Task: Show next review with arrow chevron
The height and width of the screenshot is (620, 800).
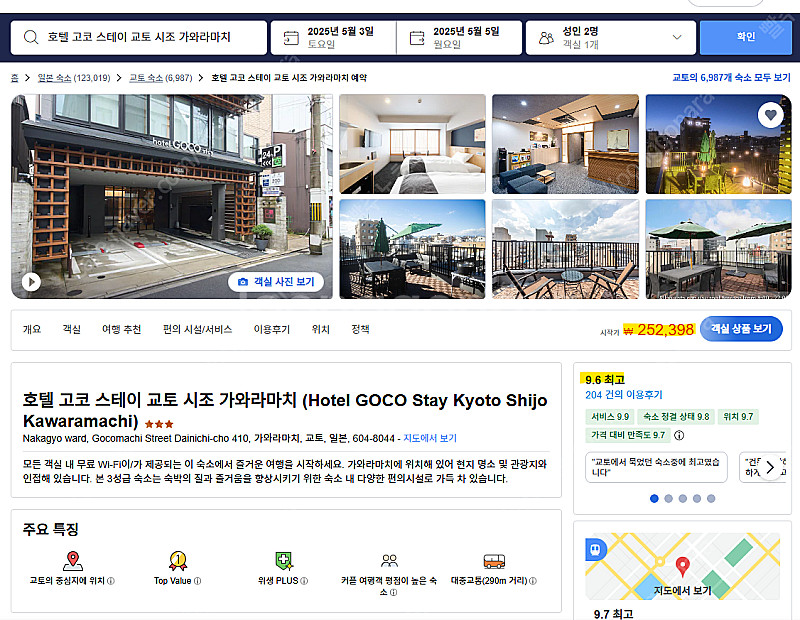Action: [770, 467]
